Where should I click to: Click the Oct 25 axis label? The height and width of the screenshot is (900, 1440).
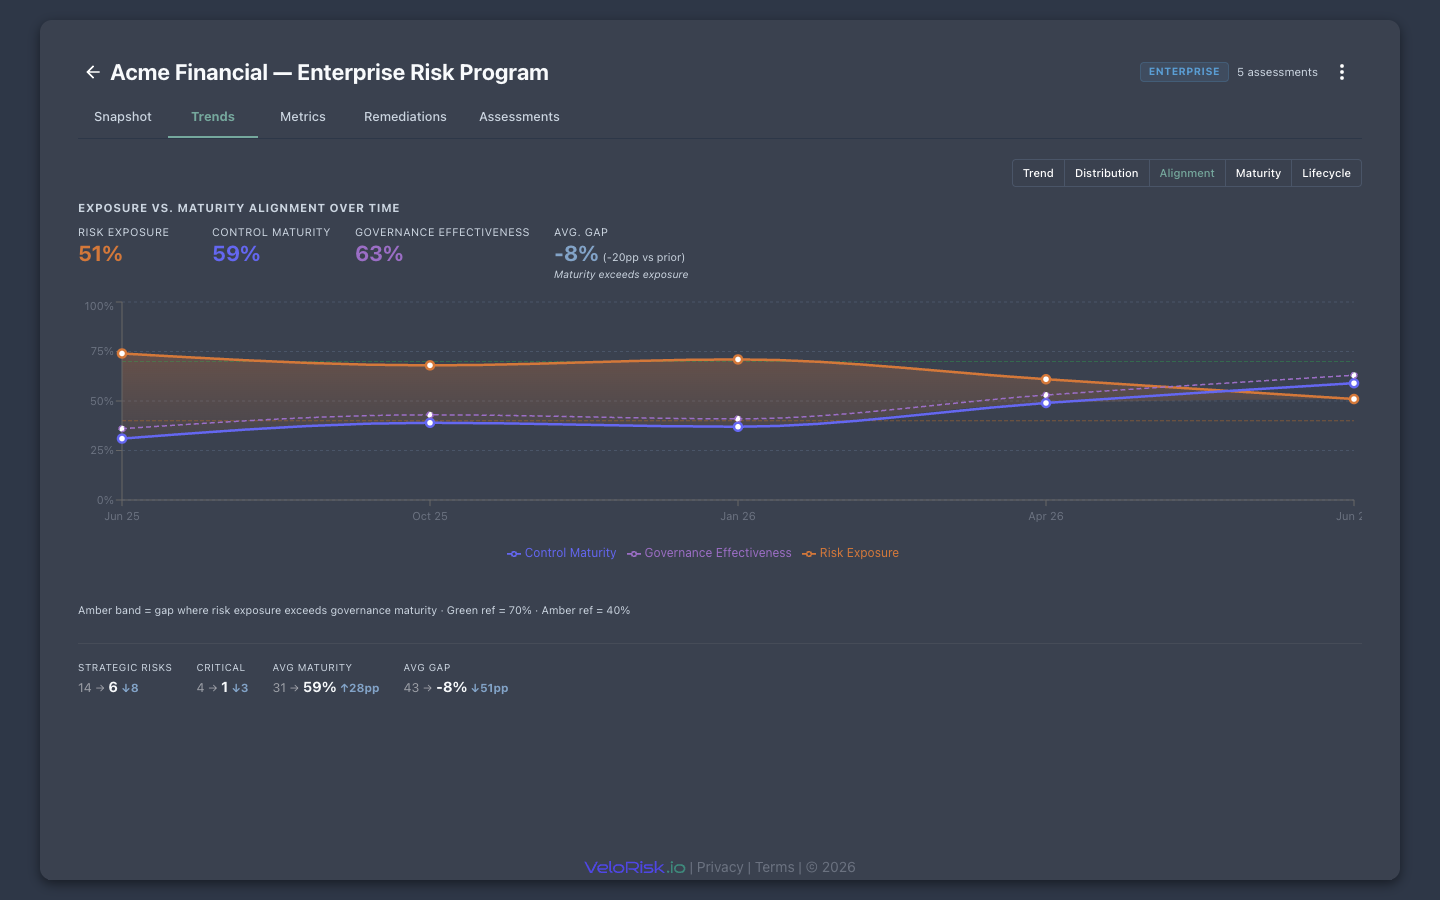click(430, 516)
